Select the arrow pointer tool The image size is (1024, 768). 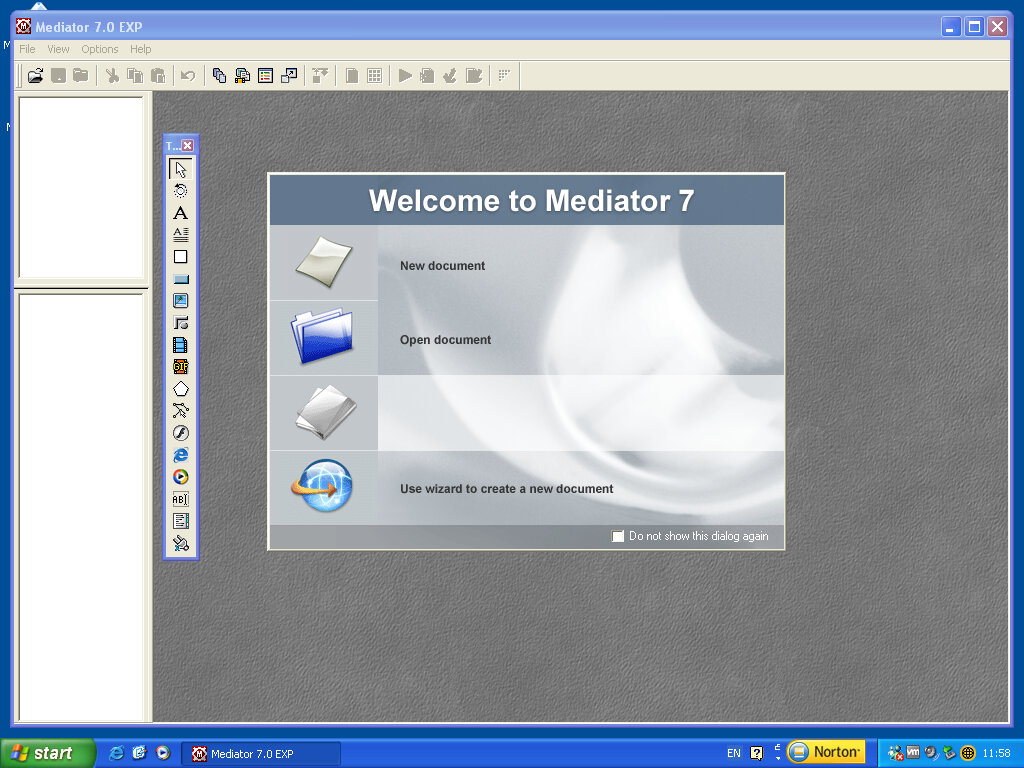click(x=180, y=169)
